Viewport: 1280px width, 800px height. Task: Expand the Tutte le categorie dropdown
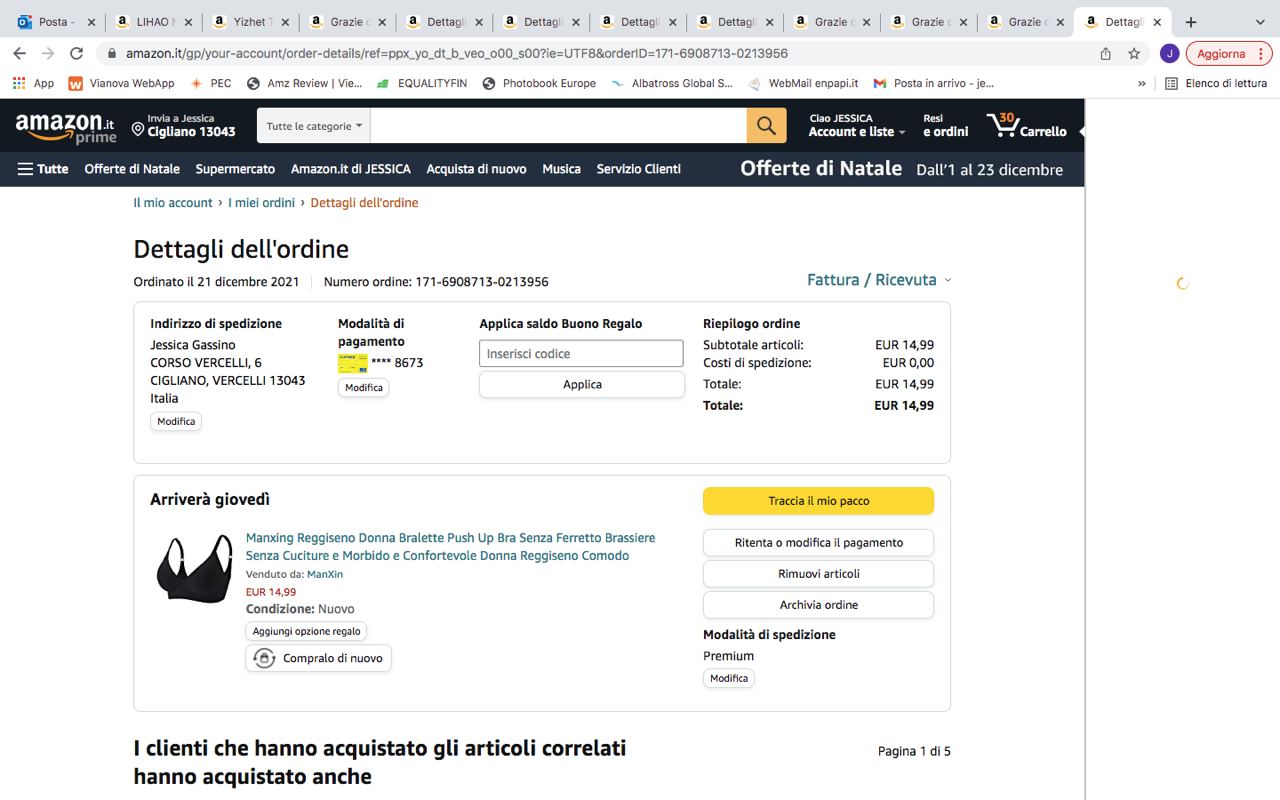pos(313,126)
